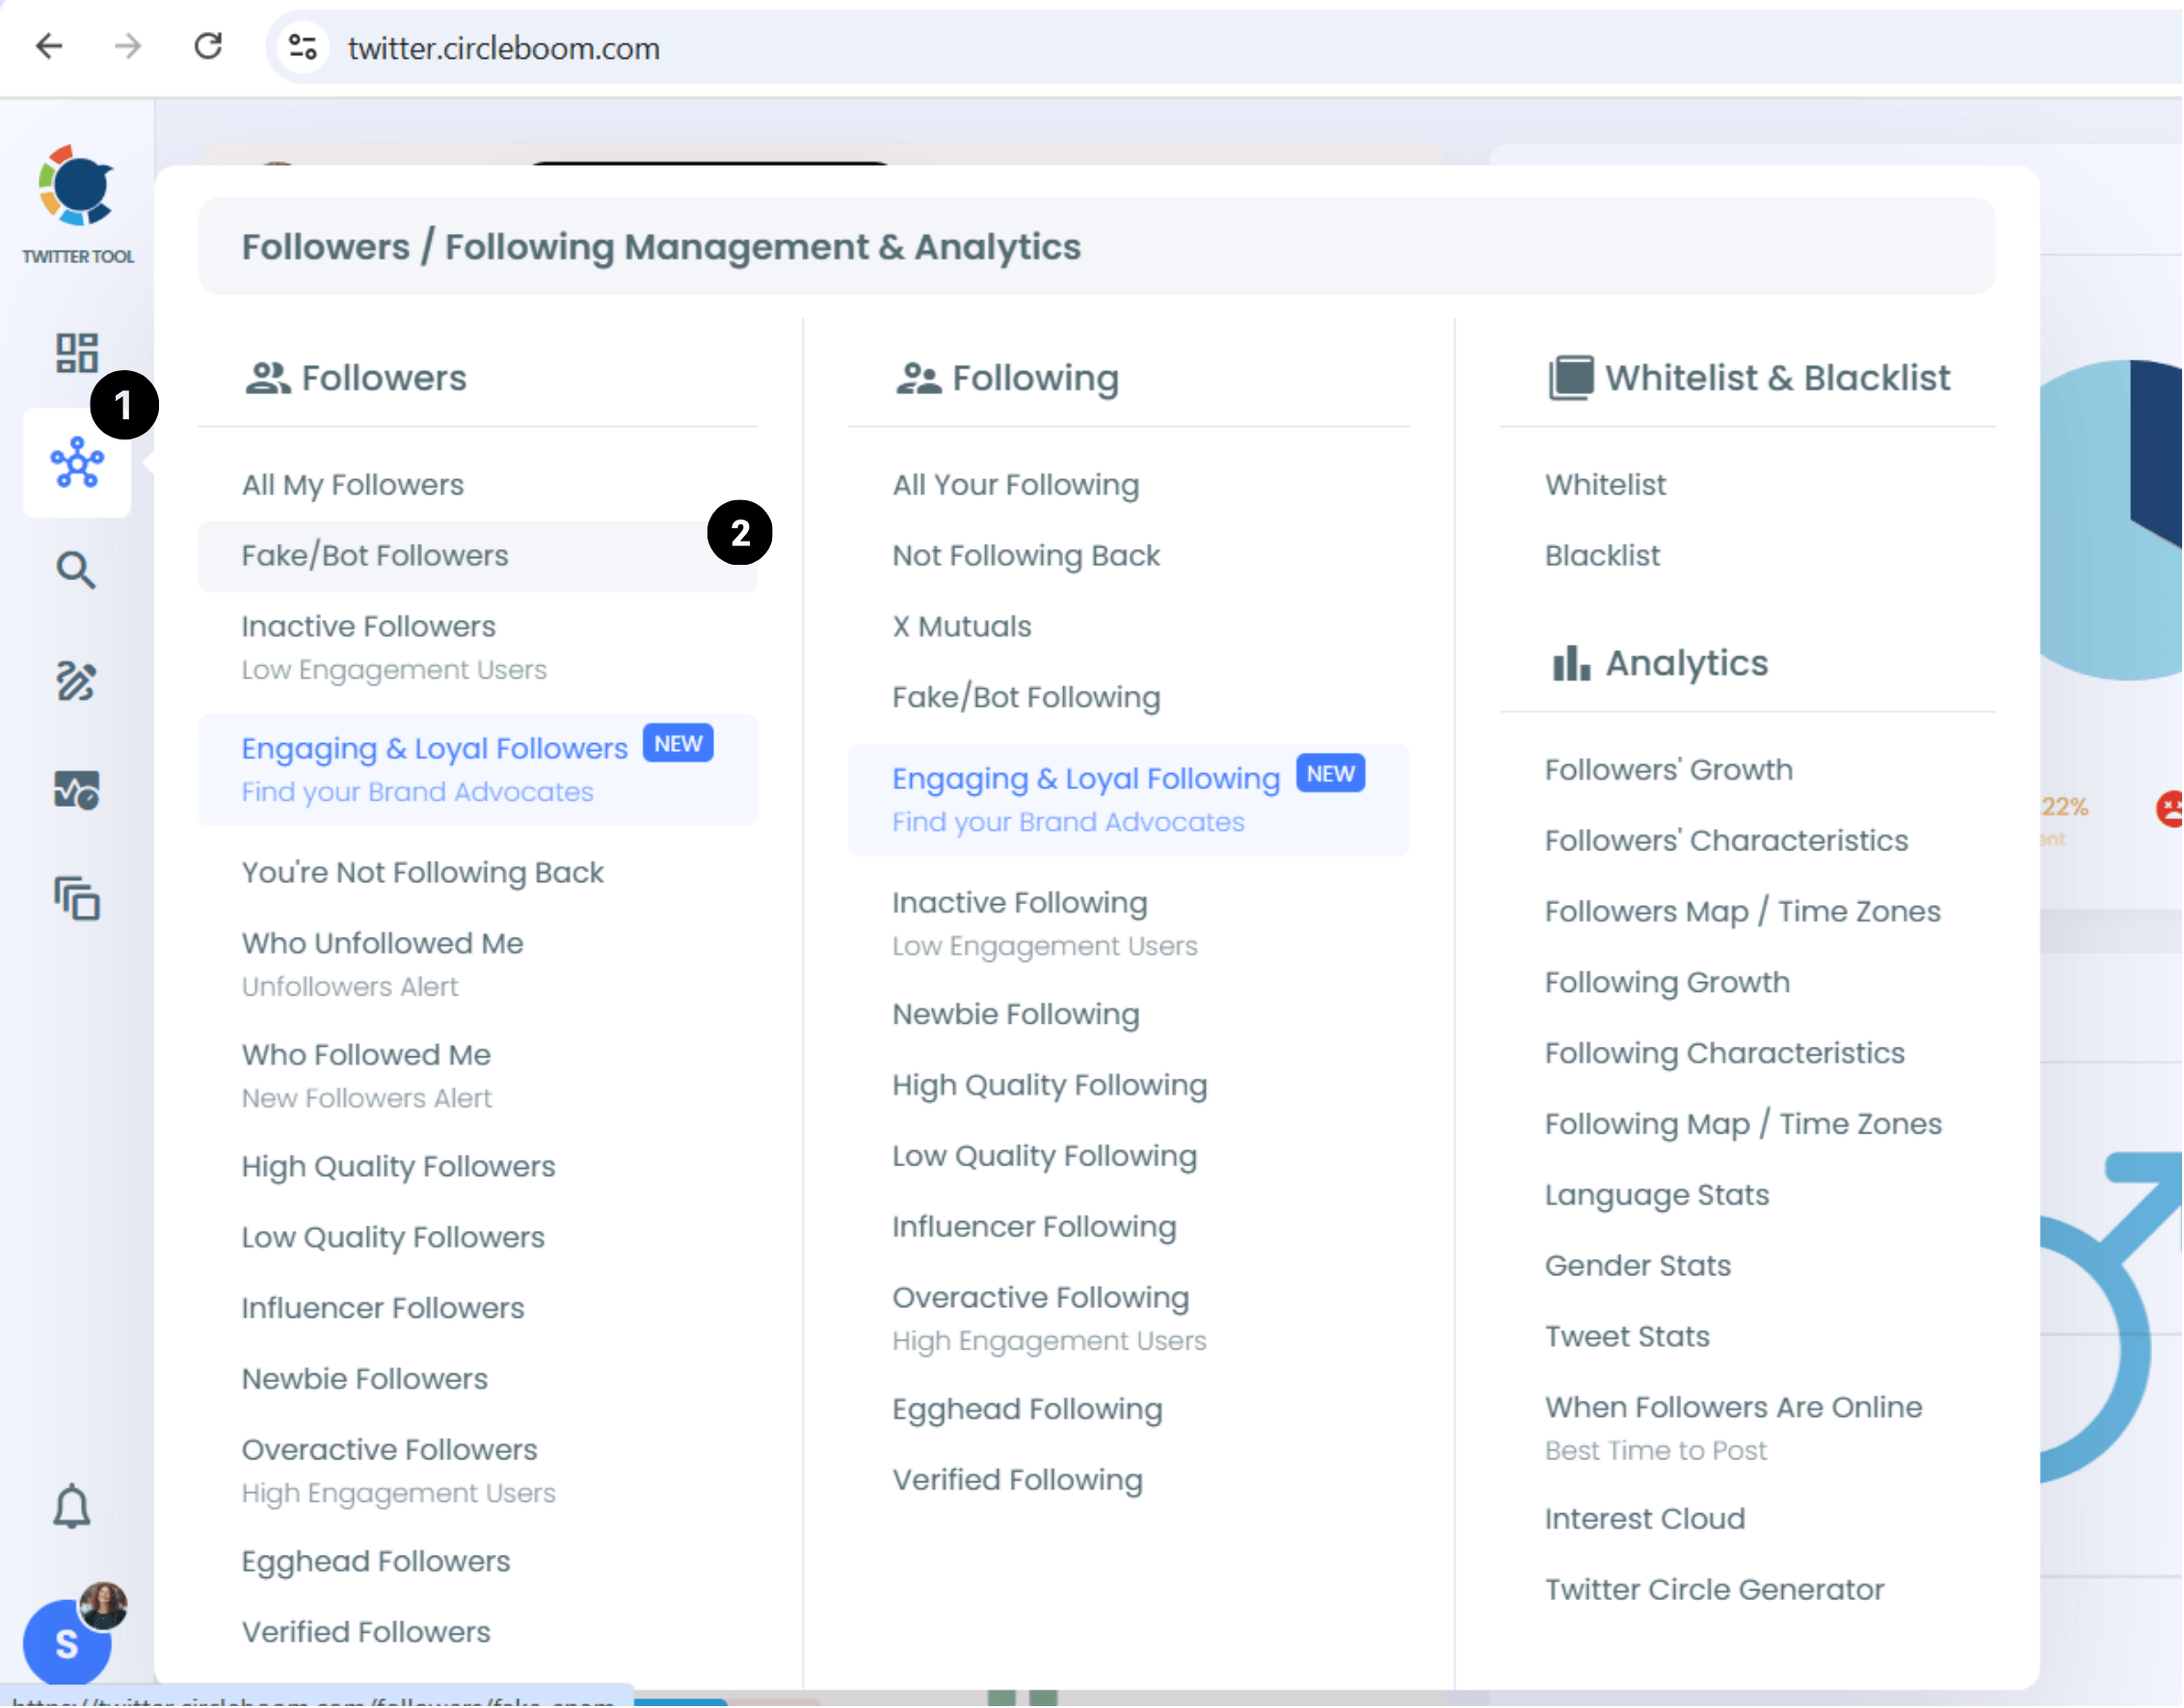Image resolution: width=2184 pixels, height=1708 pixels.
Task: Open the Whitelist page
Action: coord(1605,484)
